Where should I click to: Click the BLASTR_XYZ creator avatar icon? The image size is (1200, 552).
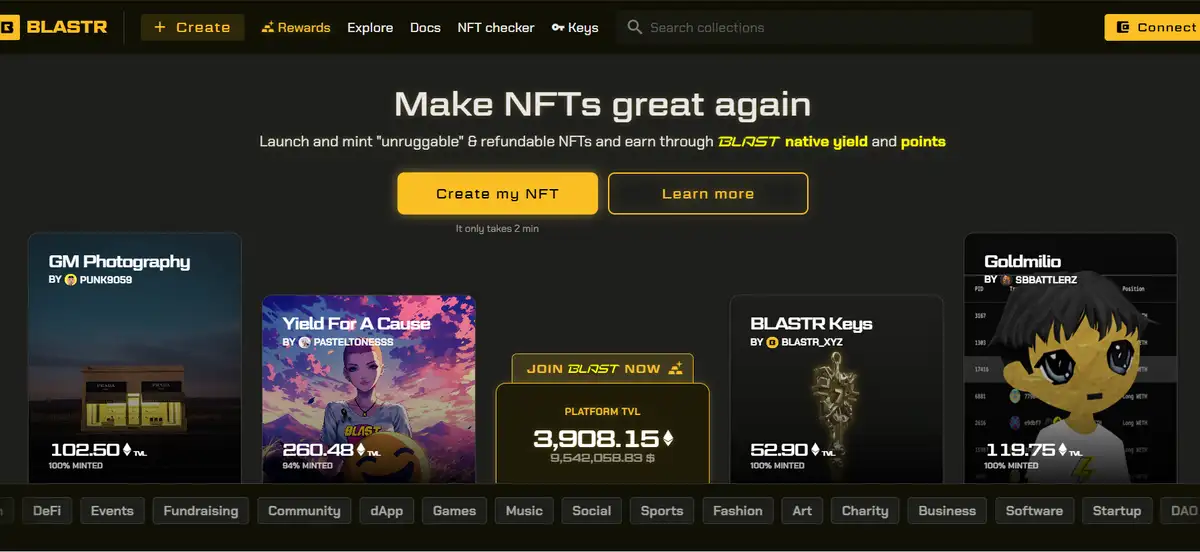tap(772, 342)
